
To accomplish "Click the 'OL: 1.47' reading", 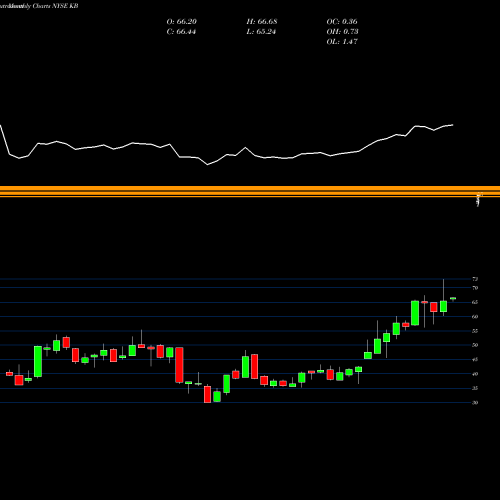I will click(342, 42).
